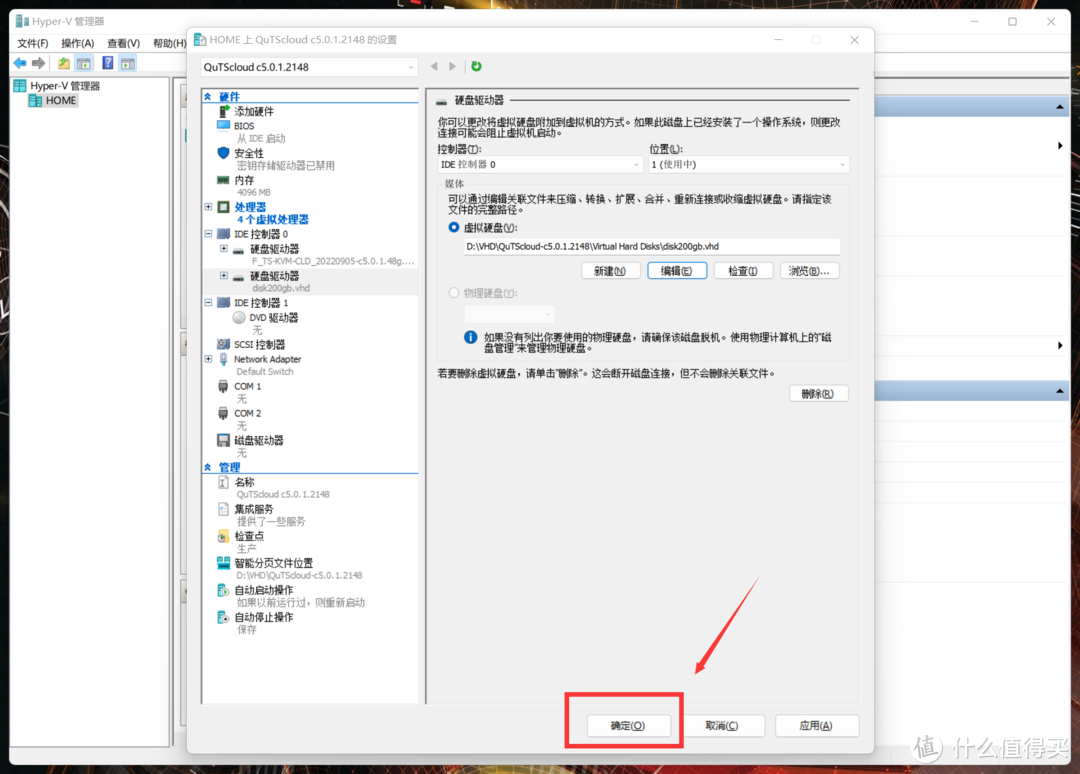Viewport: 1080px width, 774px height.
Task: Collapse the Hardware (硬件) section
Action: click(208, 96)
